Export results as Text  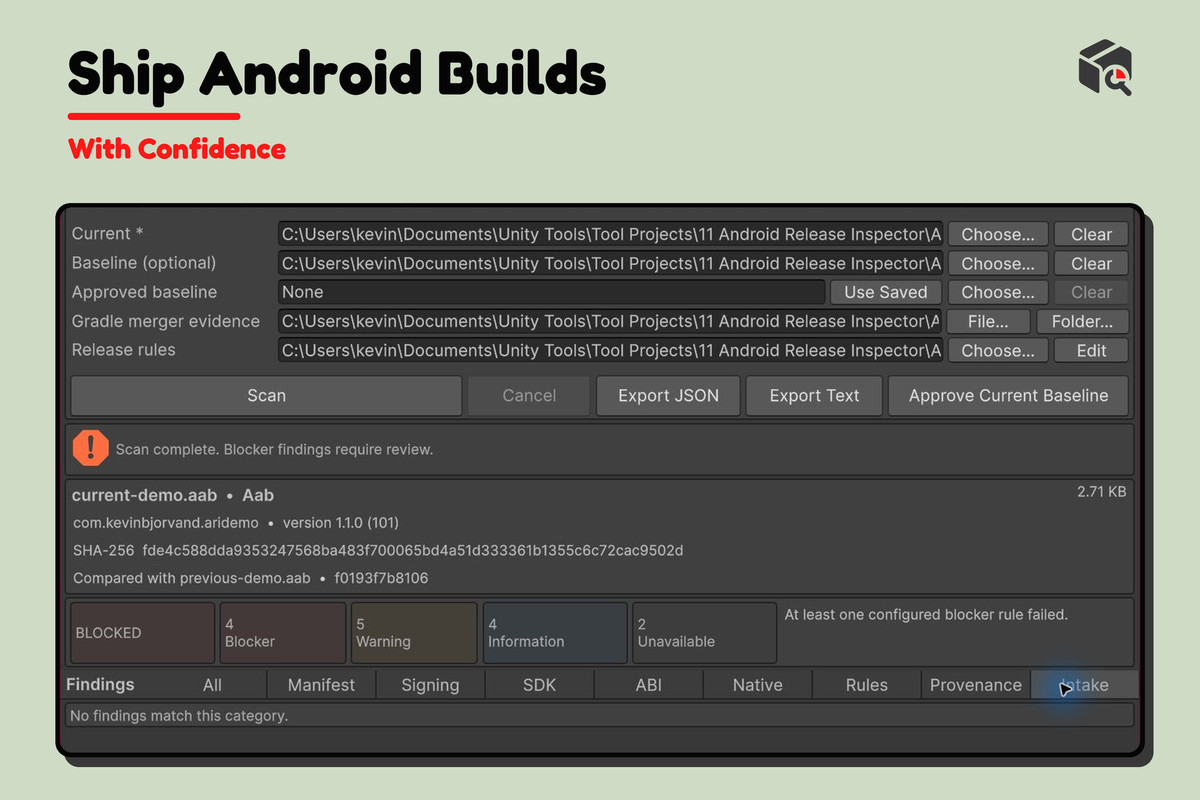tap(814, 395)
